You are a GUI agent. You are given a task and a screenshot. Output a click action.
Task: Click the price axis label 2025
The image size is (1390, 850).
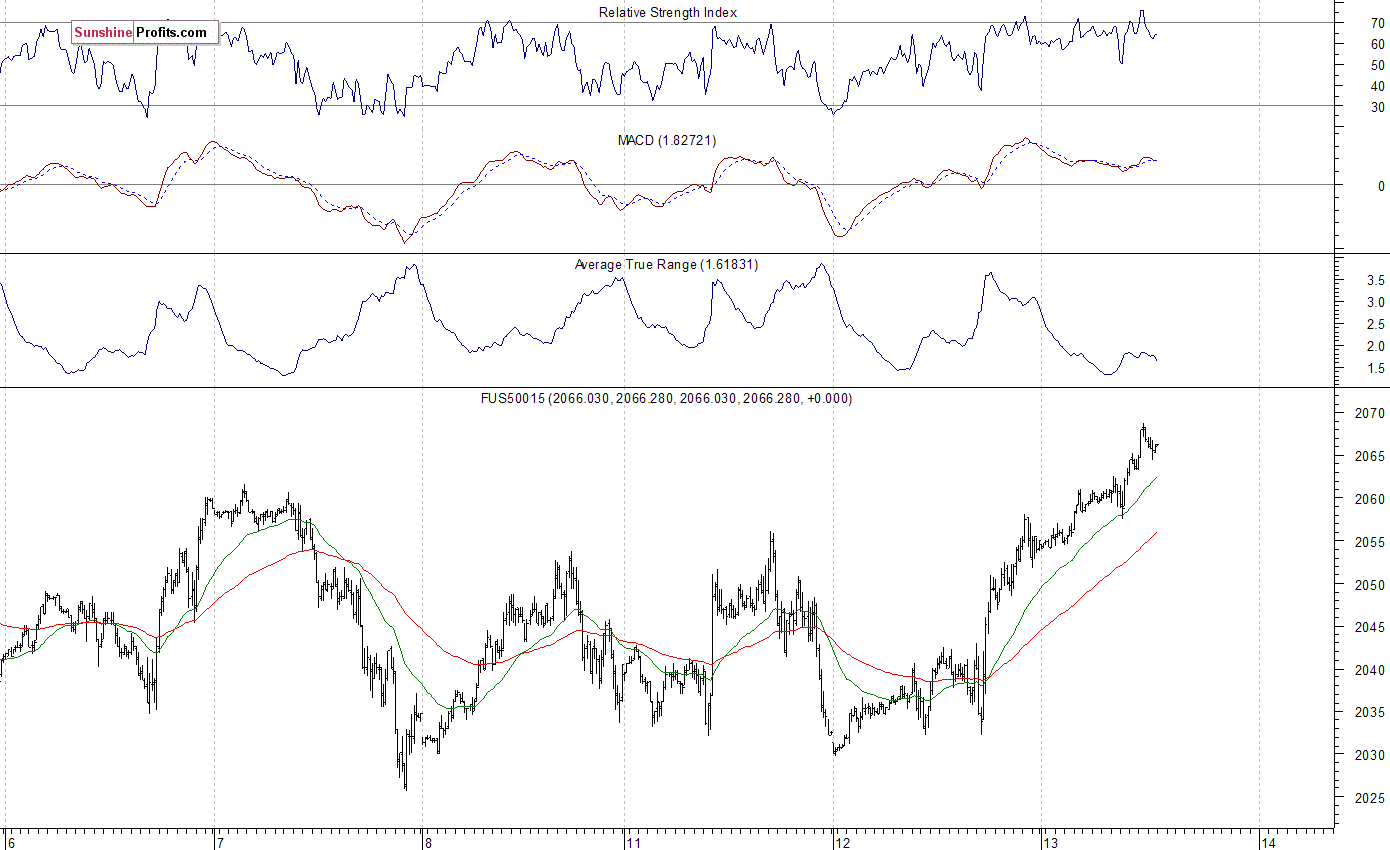(1371, 799)
